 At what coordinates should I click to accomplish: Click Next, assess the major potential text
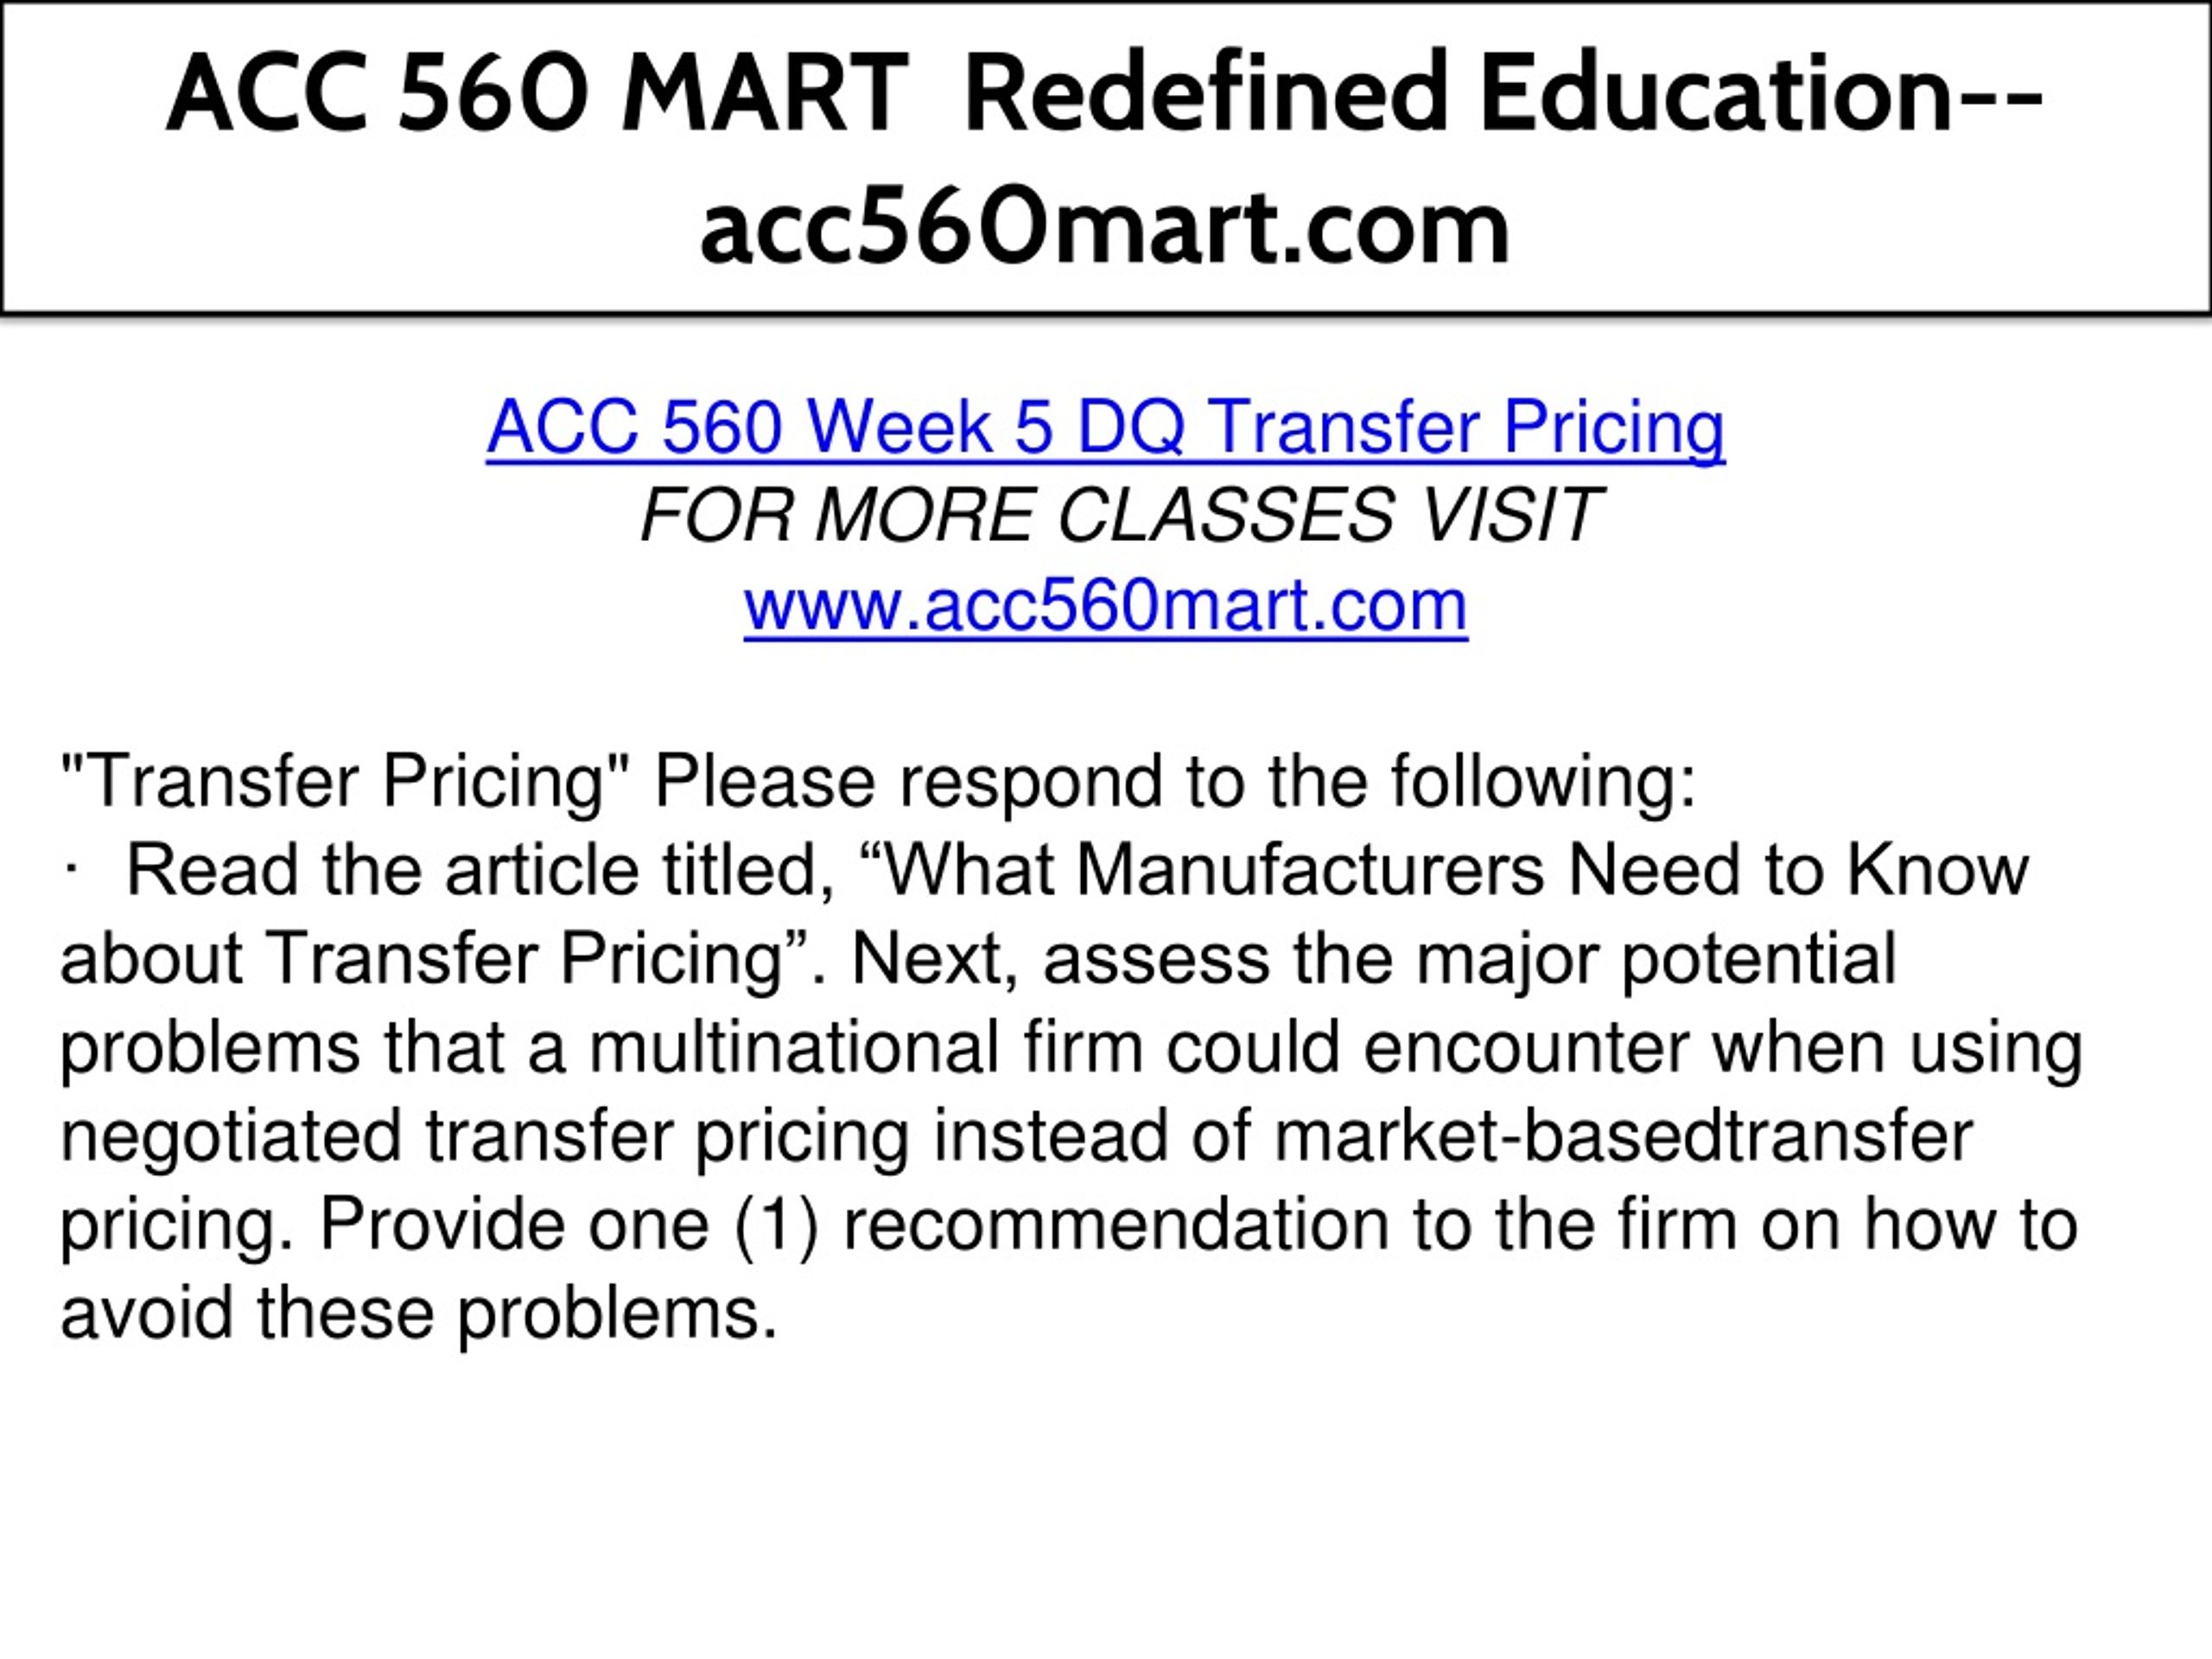point(1374,960)
